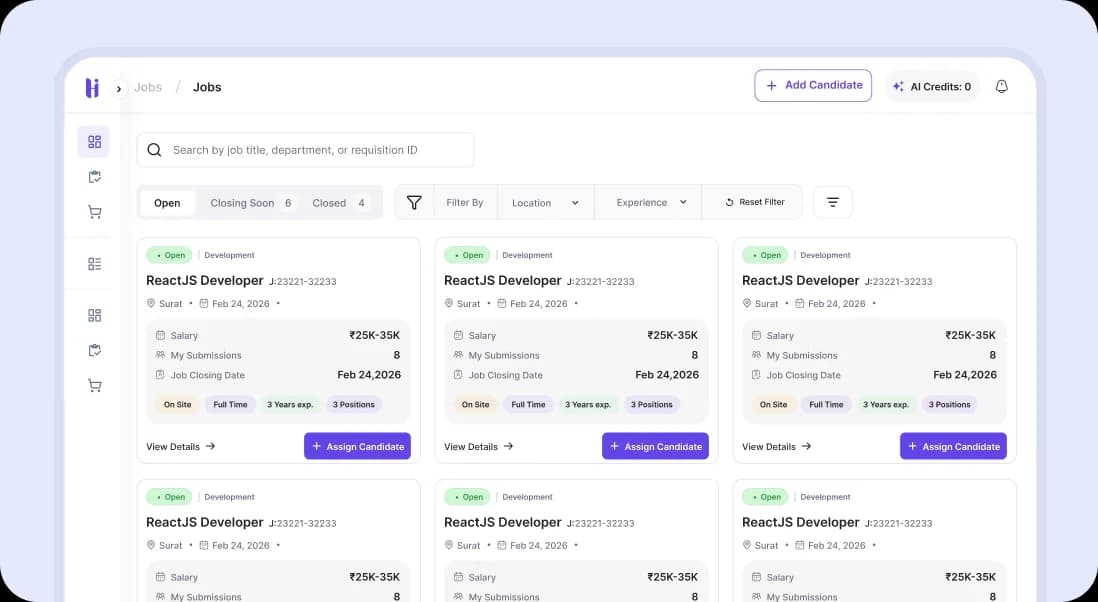
Task: Assign Candidate on the top-left job card
Action: 357,446
